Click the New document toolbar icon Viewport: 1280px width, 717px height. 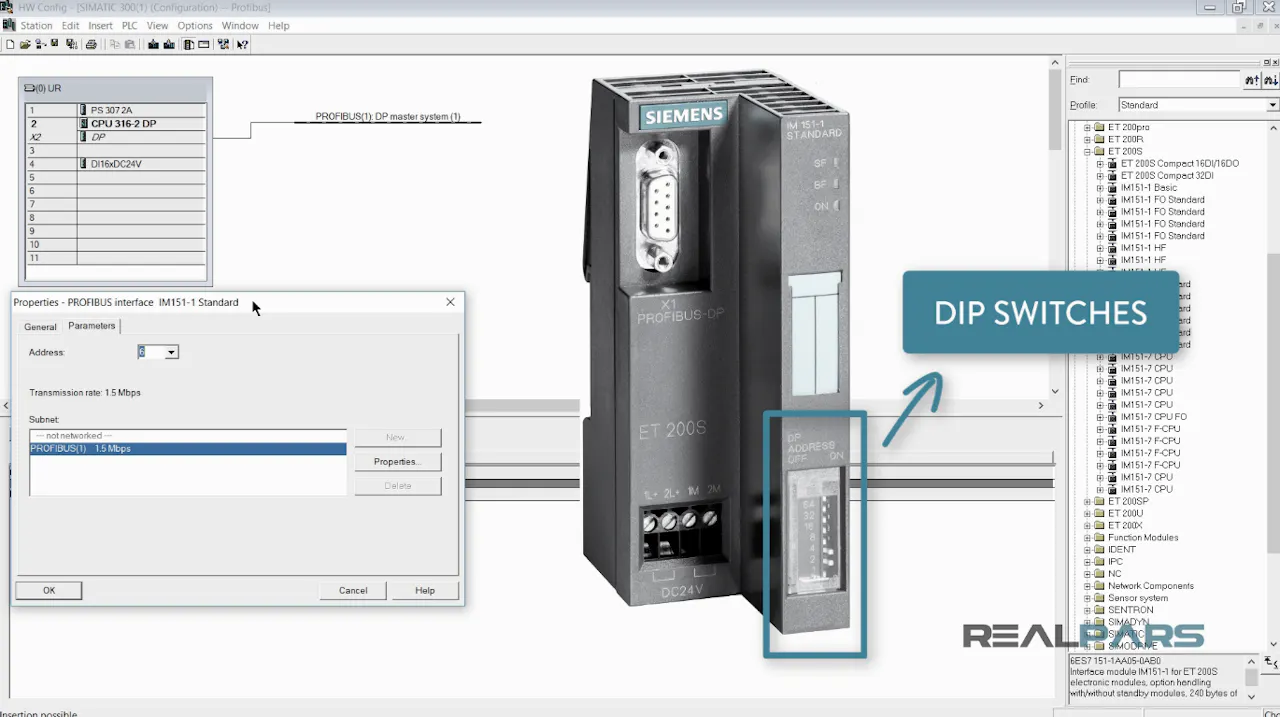pyautogui.click(x=10, y=44)
